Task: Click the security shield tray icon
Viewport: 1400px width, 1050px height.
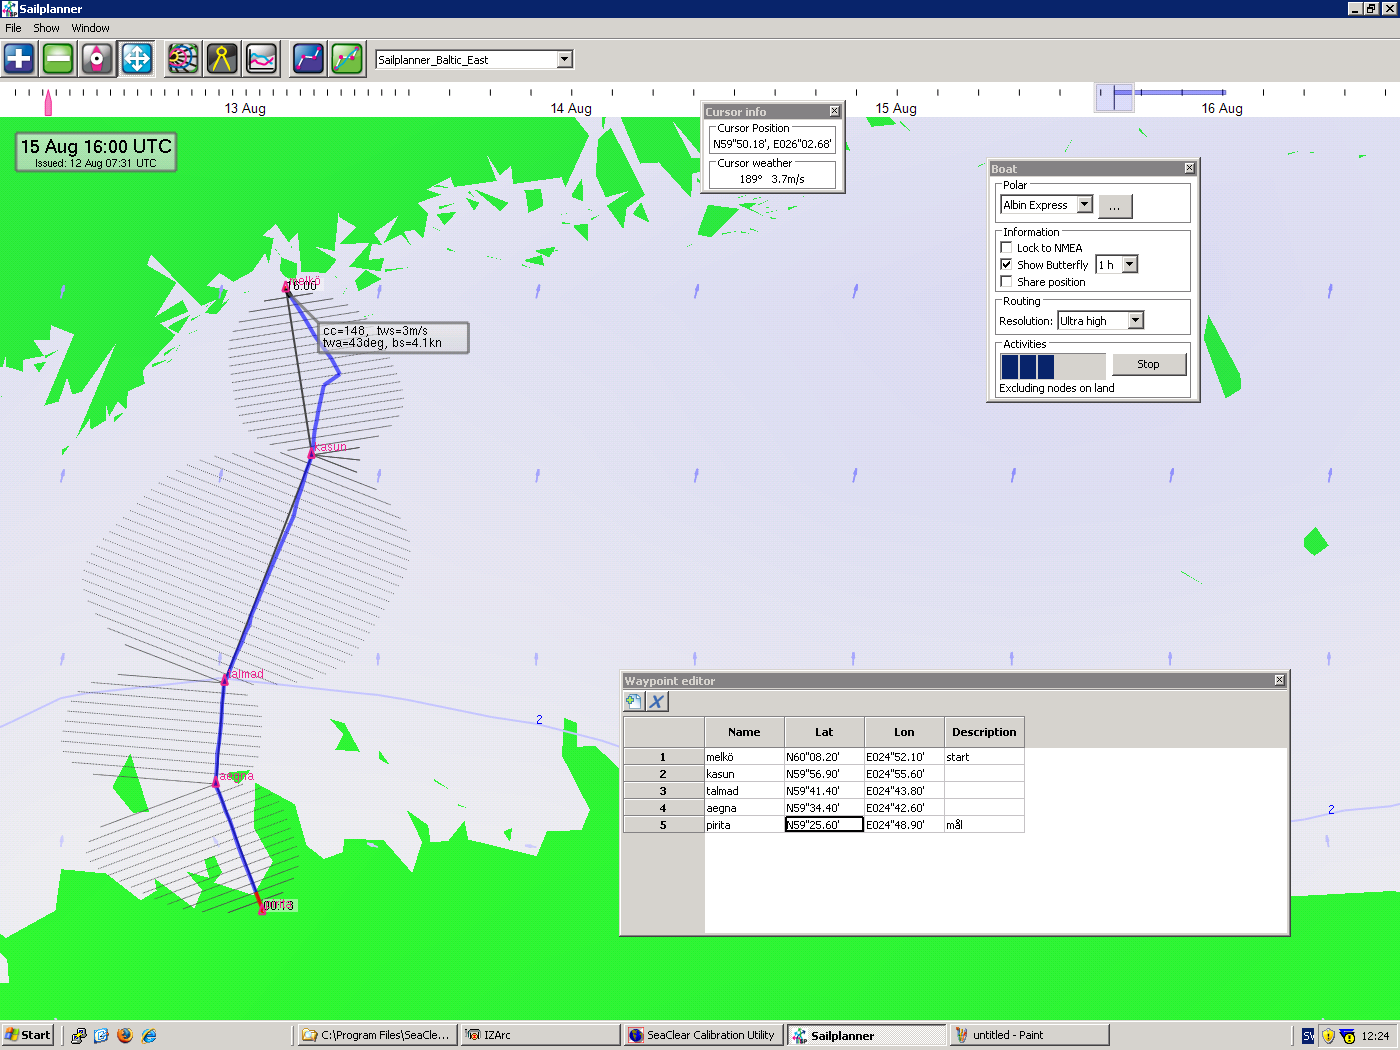Action: click(1328, 1036)
